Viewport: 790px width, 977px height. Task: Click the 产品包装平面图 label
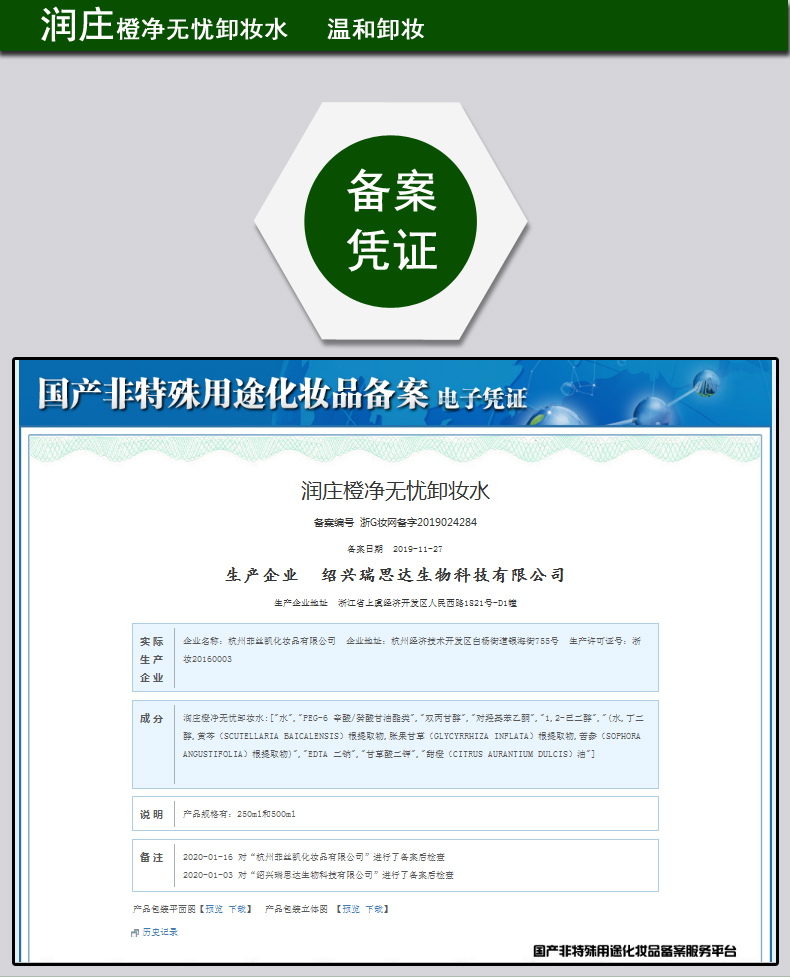click(x=164, y=909)
